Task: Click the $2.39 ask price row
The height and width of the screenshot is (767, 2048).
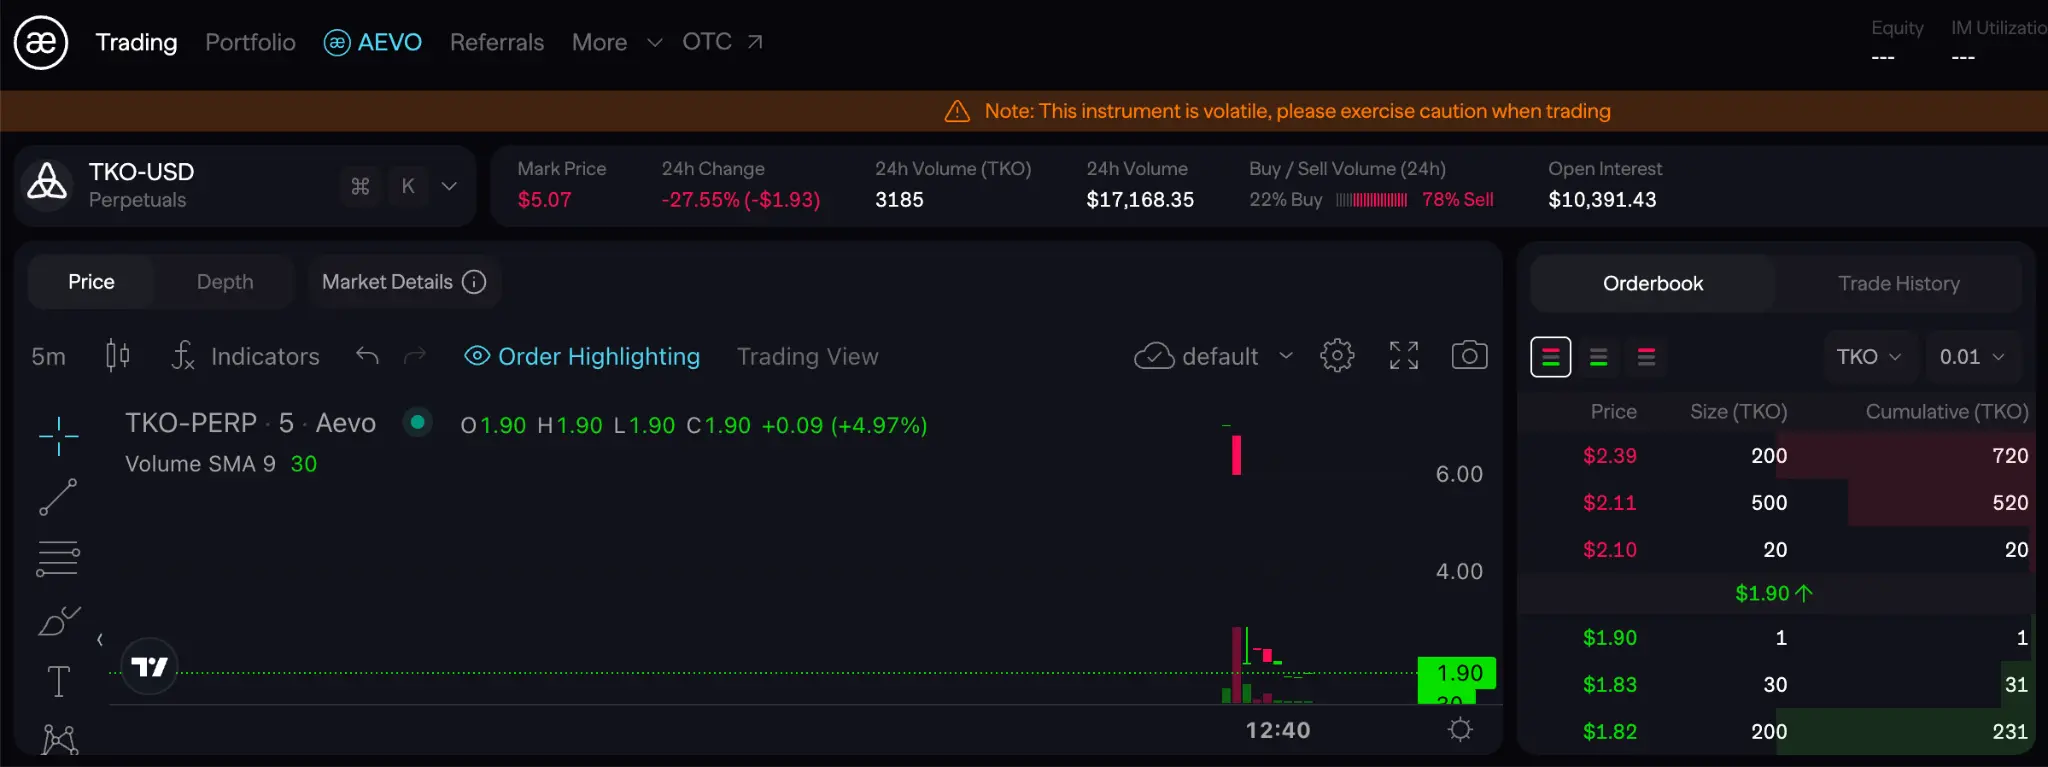Action: (1609, 456)
